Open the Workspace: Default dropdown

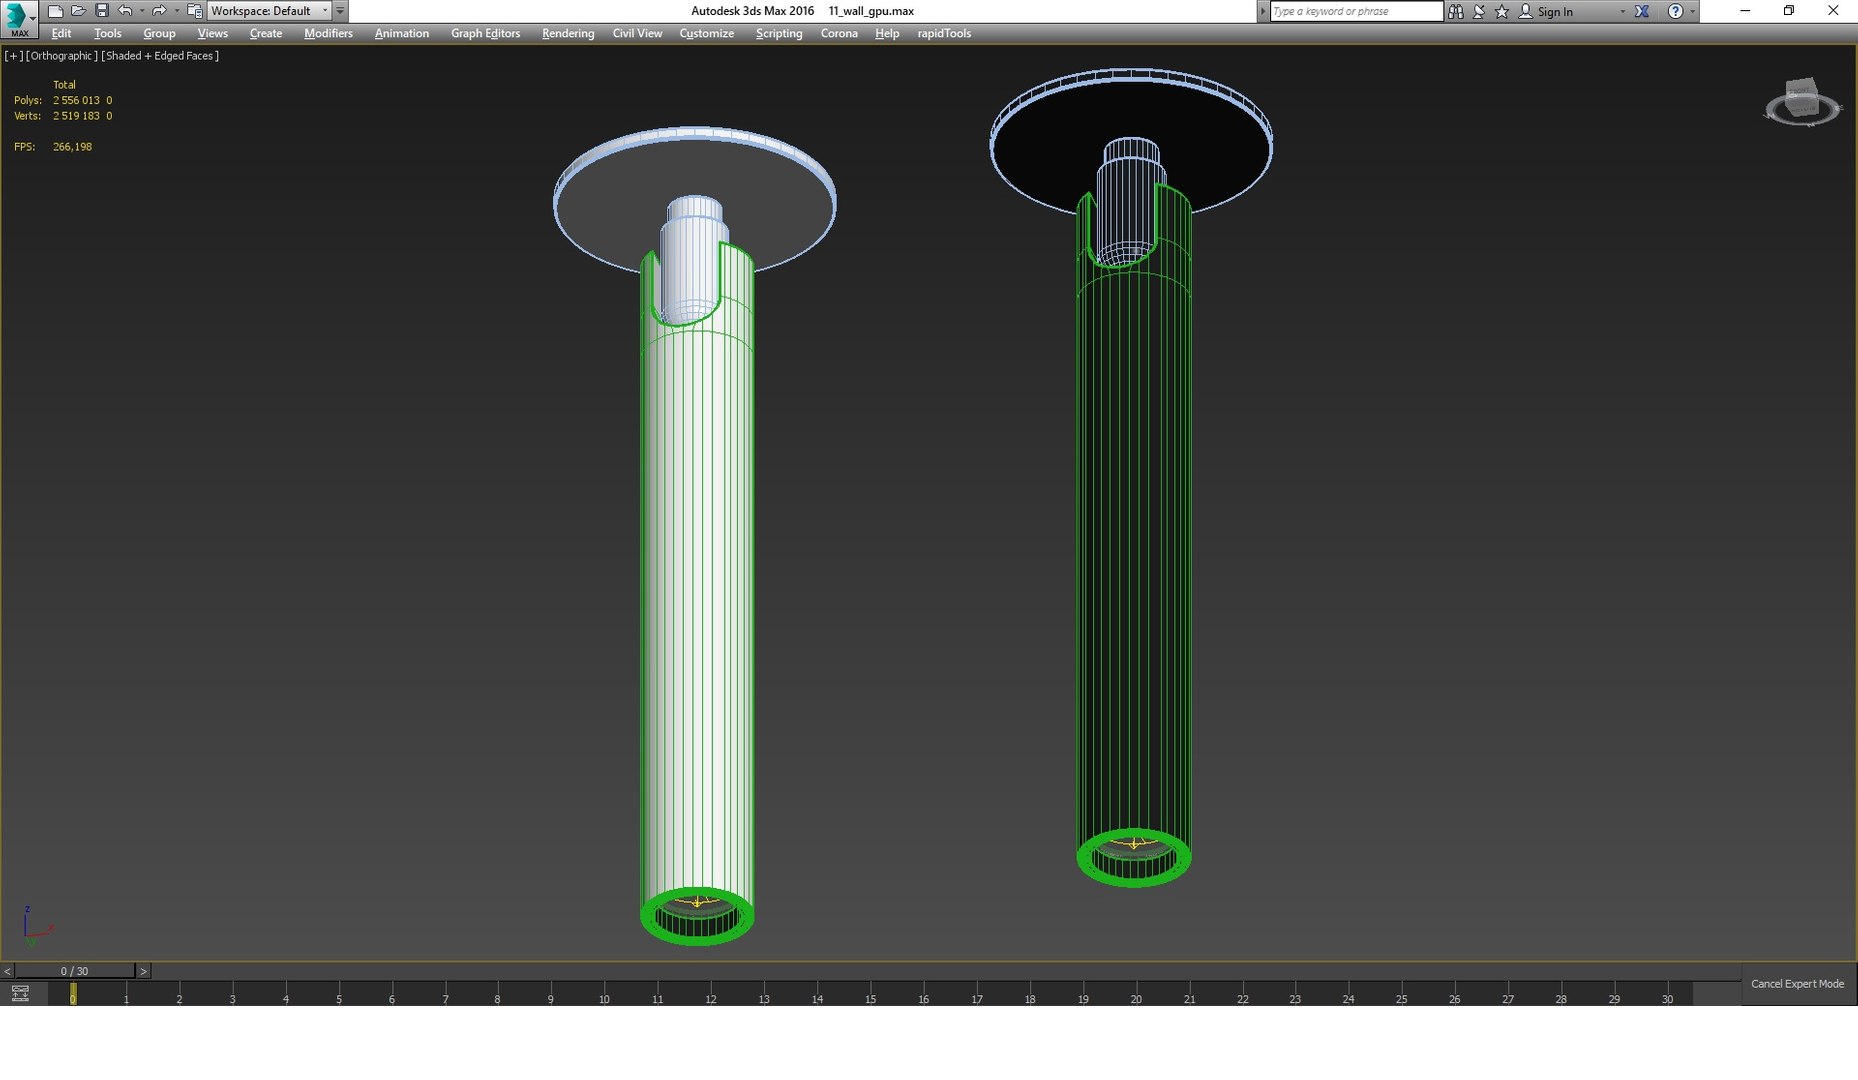pos(269,11)
